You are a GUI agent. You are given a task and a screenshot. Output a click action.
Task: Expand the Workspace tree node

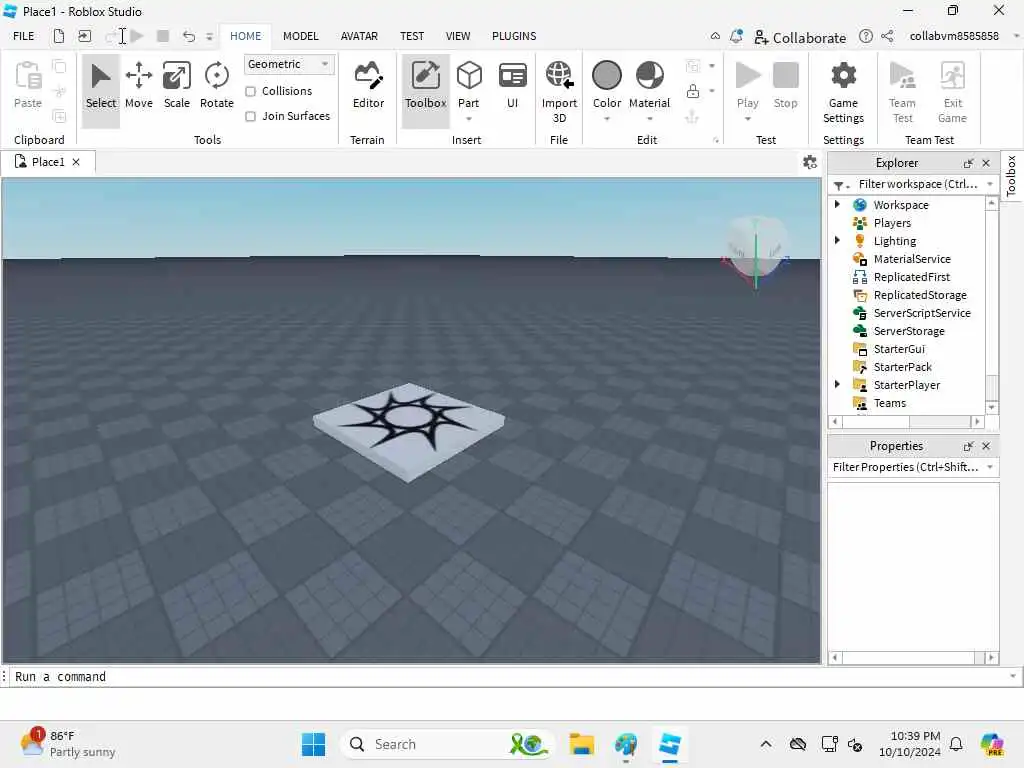tap(837, 204)
